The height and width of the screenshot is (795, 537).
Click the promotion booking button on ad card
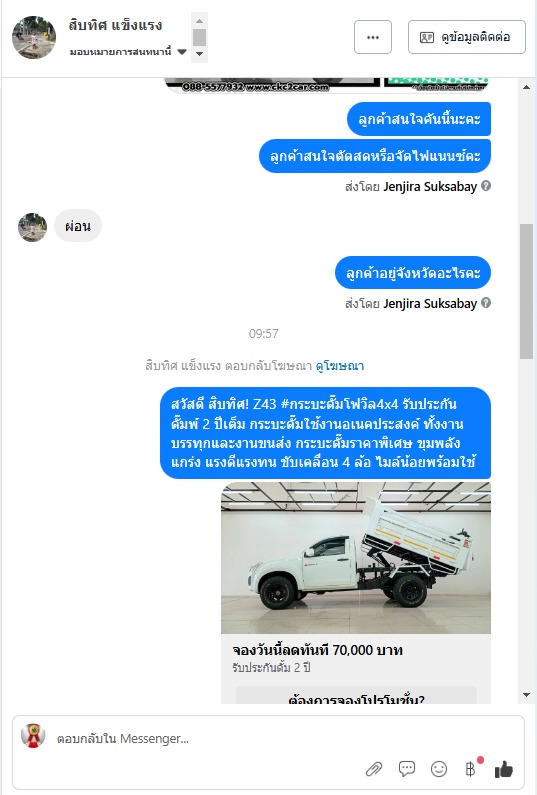[356, 696]
